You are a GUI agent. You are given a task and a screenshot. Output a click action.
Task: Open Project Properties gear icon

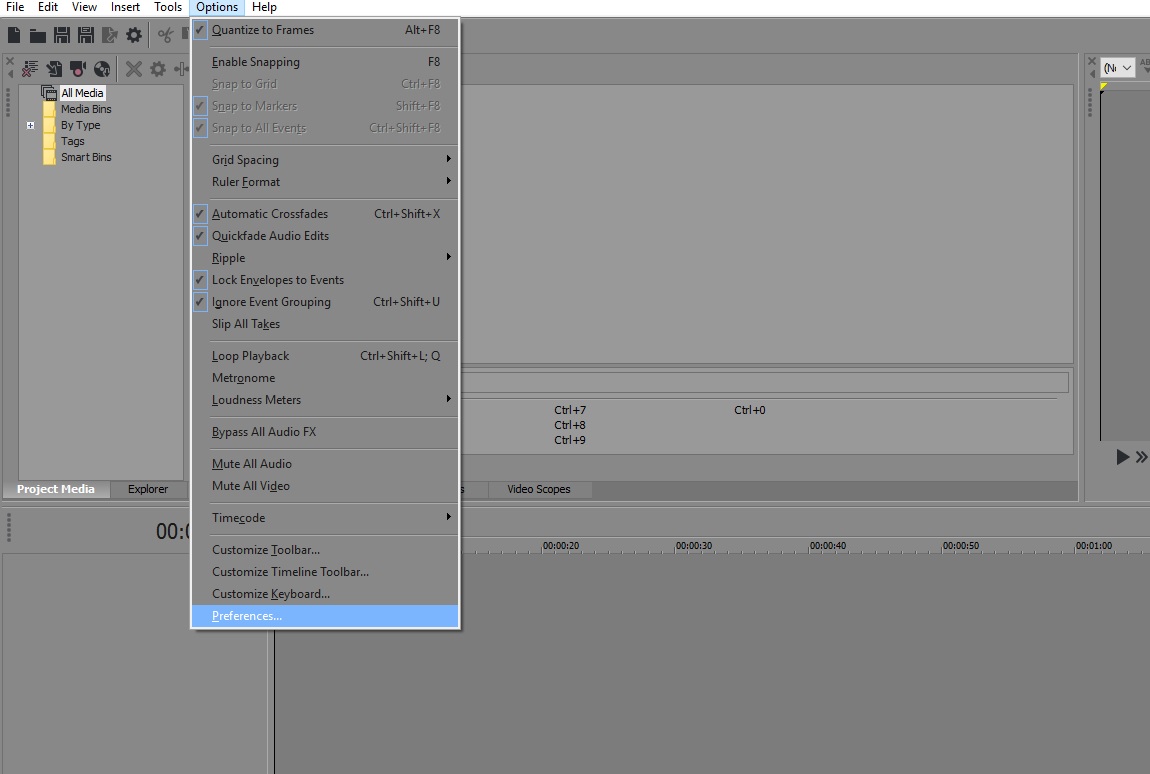pyautogui.click(x=134, y=36)
